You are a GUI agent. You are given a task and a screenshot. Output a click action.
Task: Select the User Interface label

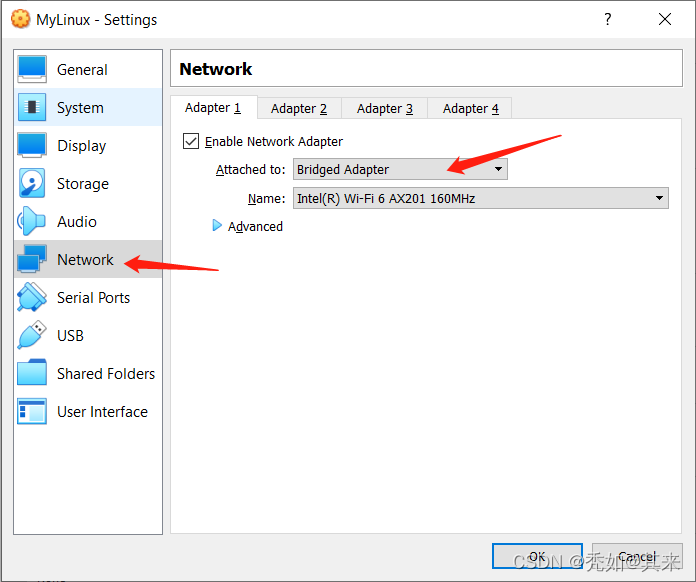(103, 412)
